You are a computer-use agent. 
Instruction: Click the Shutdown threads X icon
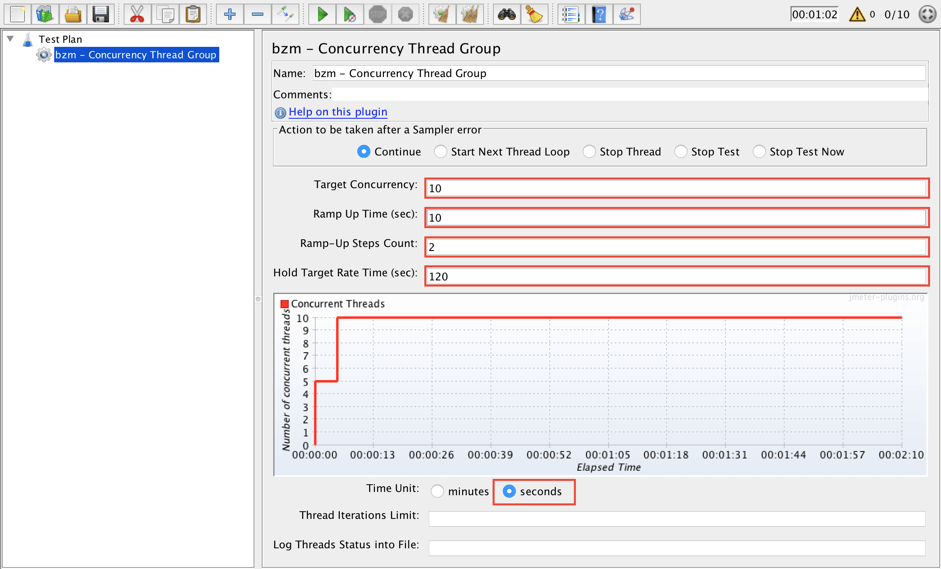[406, 14]
